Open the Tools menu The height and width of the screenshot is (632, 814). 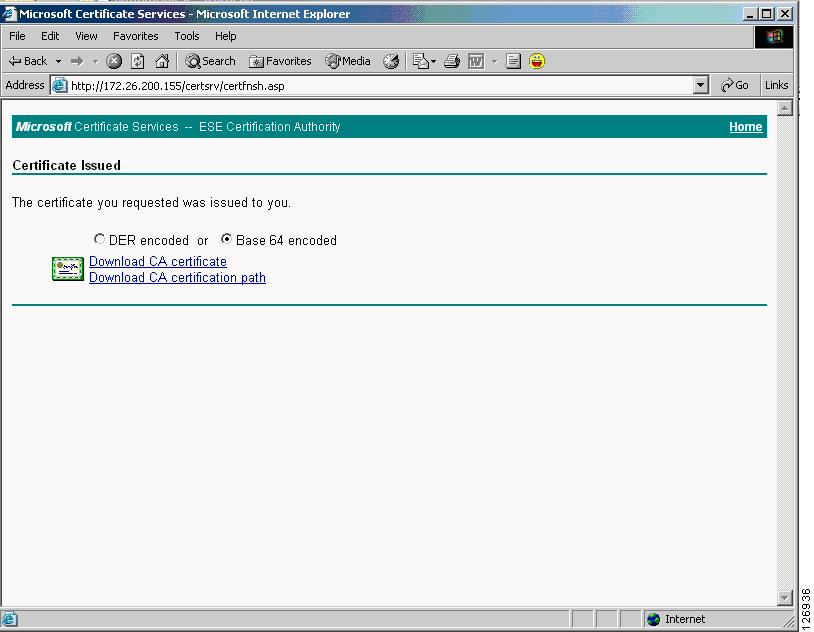coord(187,36)
